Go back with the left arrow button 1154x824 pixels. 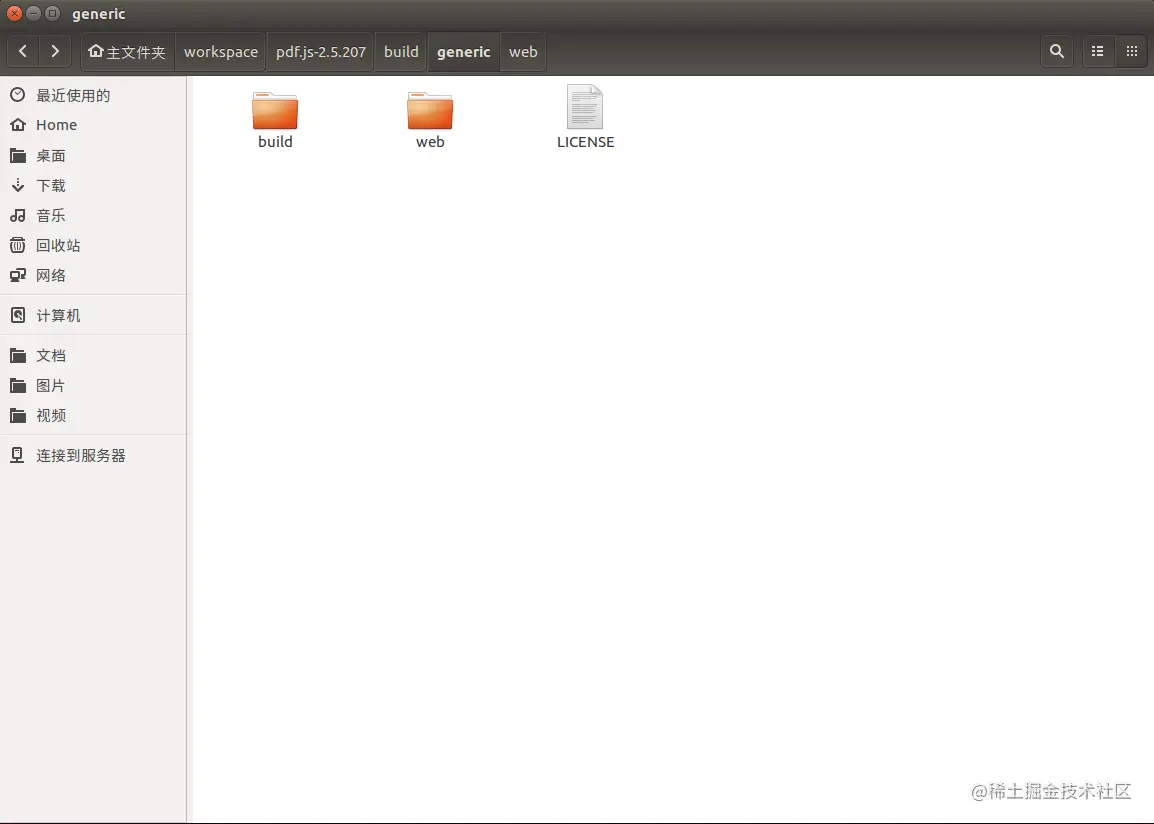[x=23, y=52]
